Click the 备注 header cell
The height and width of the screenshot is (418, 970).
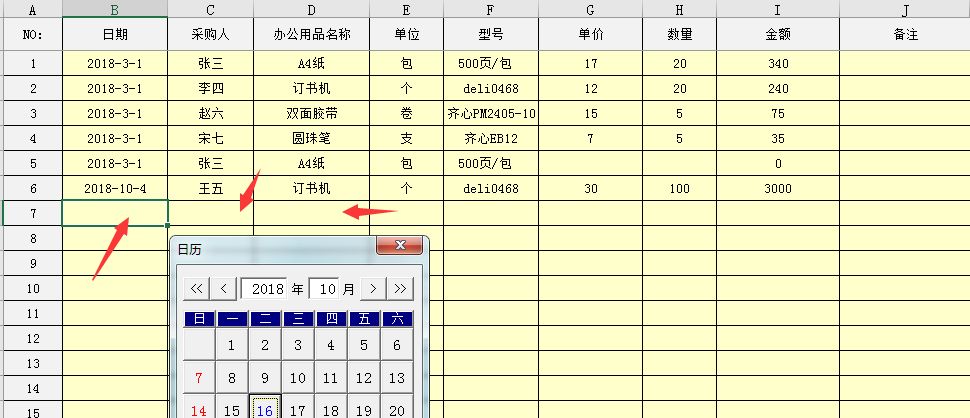click(905, 35)
